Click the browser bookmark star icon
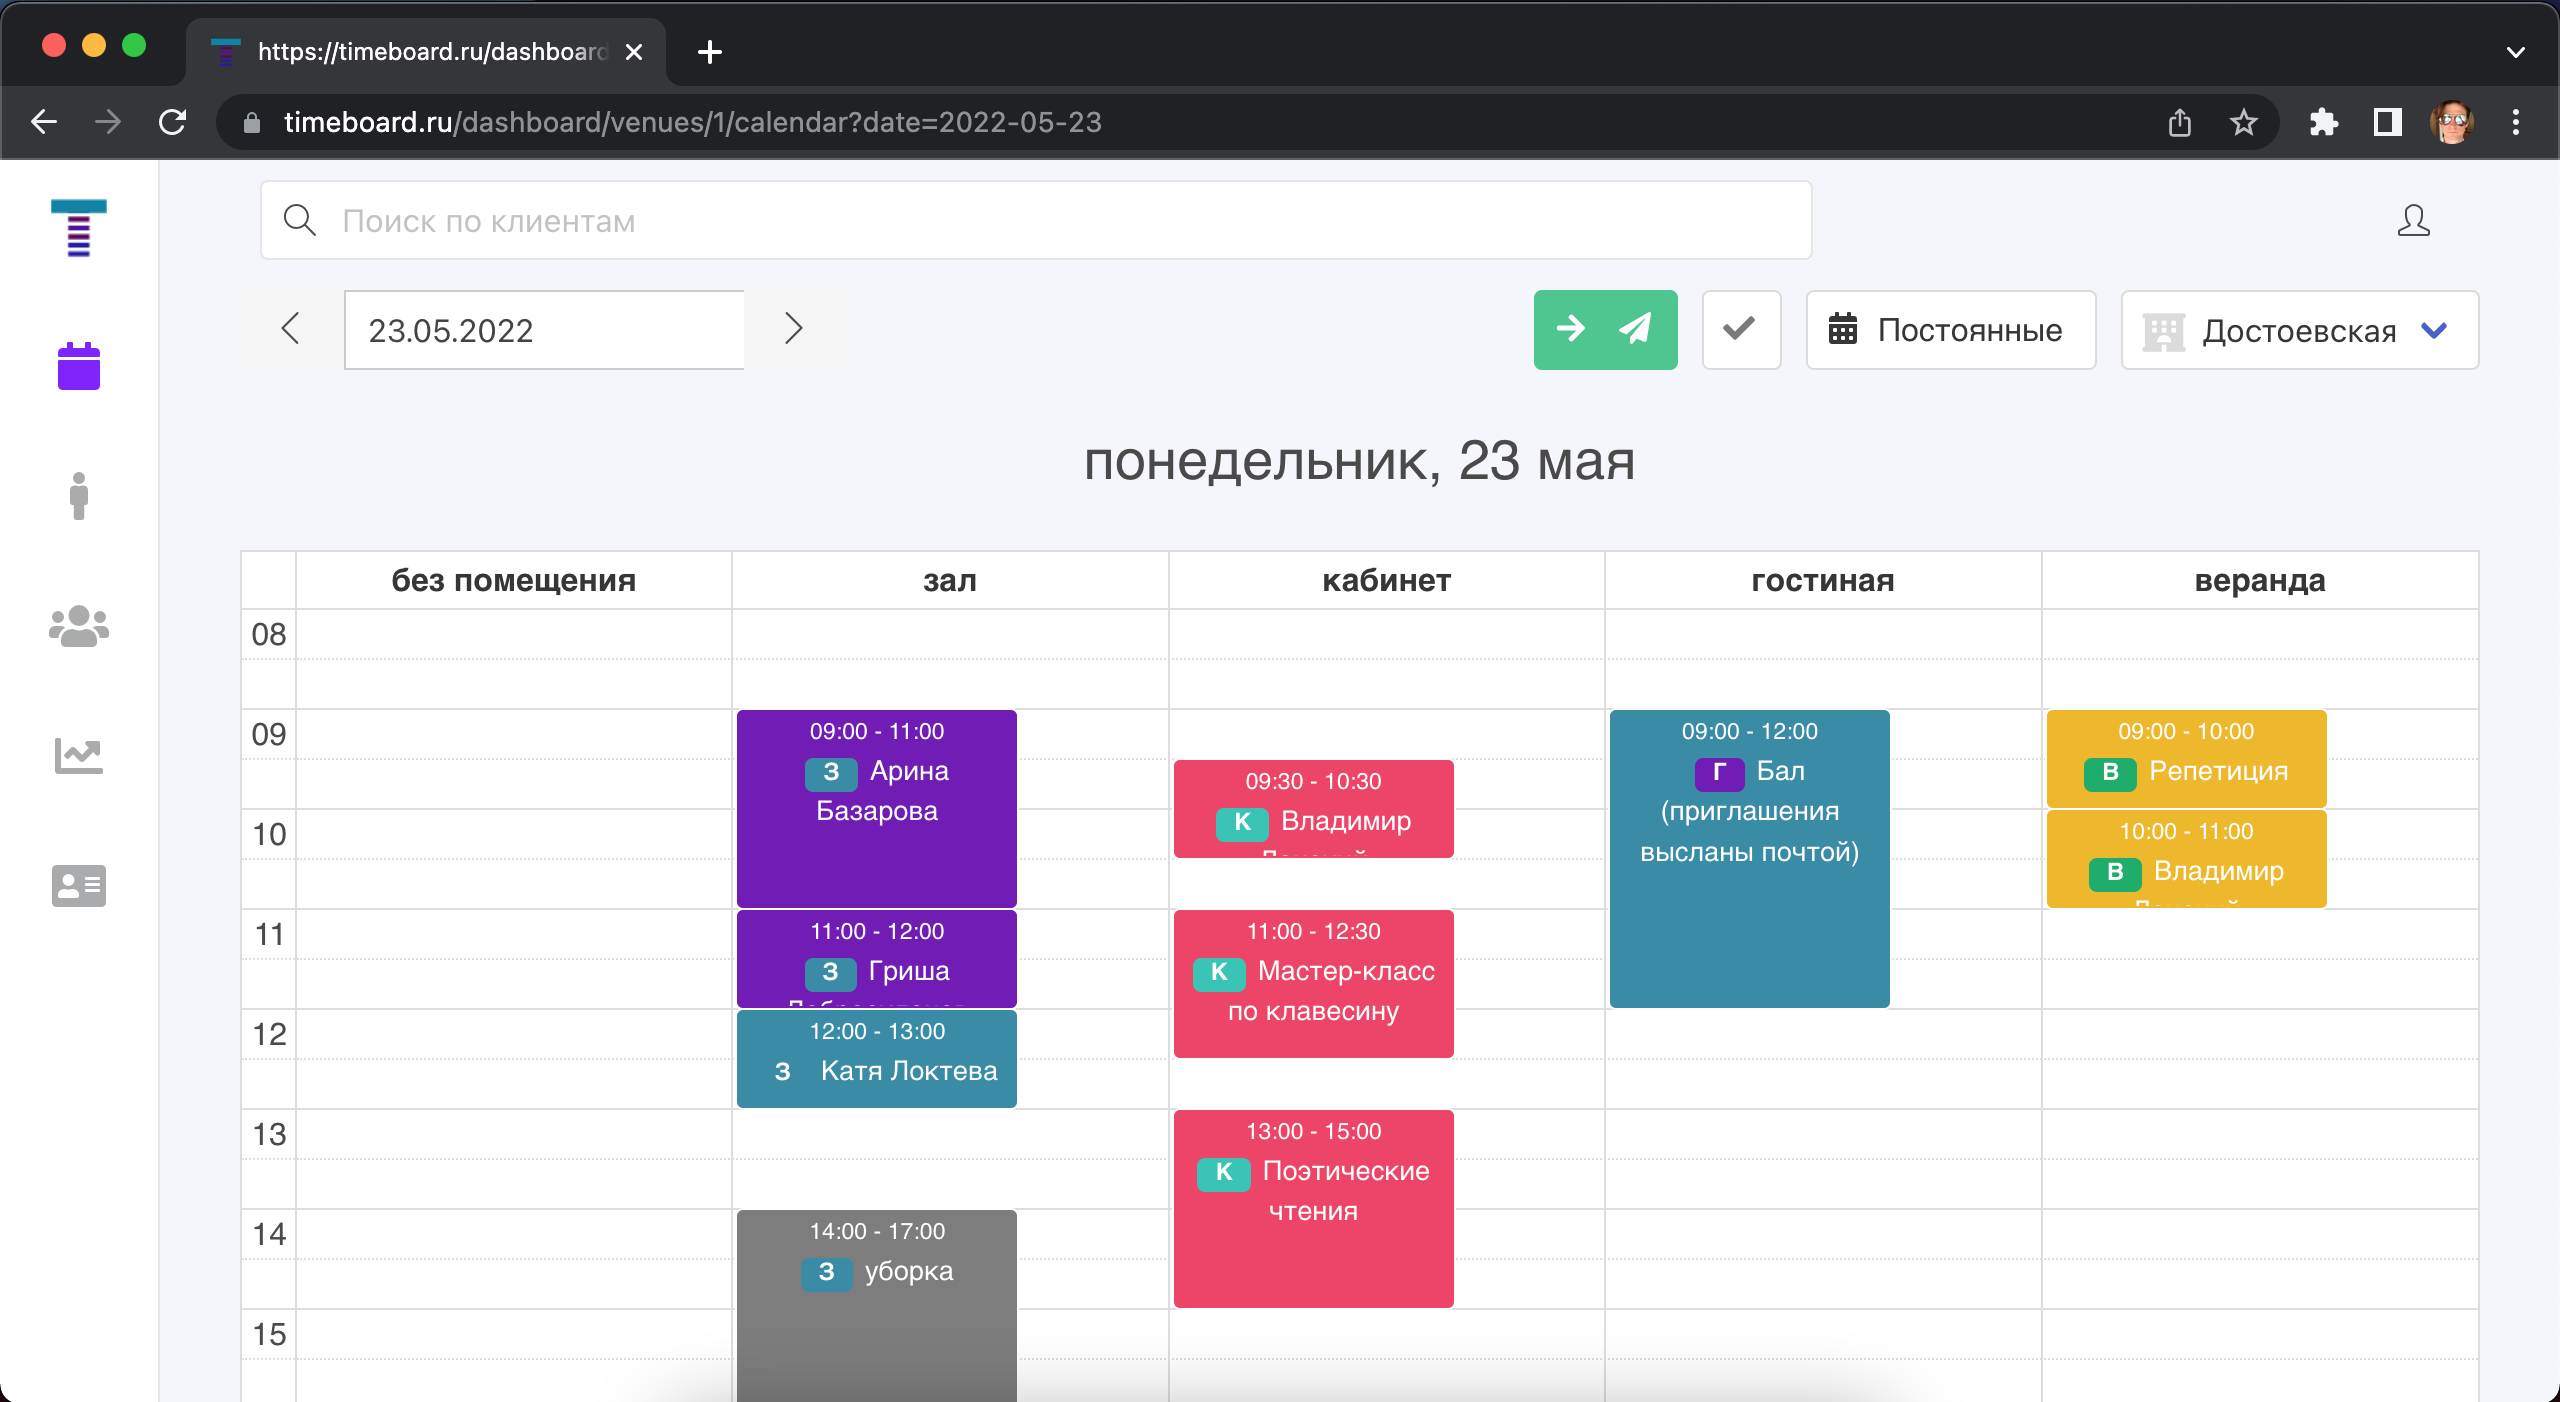Viewport: 2560px width, 1402px height. [x=2243, y=123]
